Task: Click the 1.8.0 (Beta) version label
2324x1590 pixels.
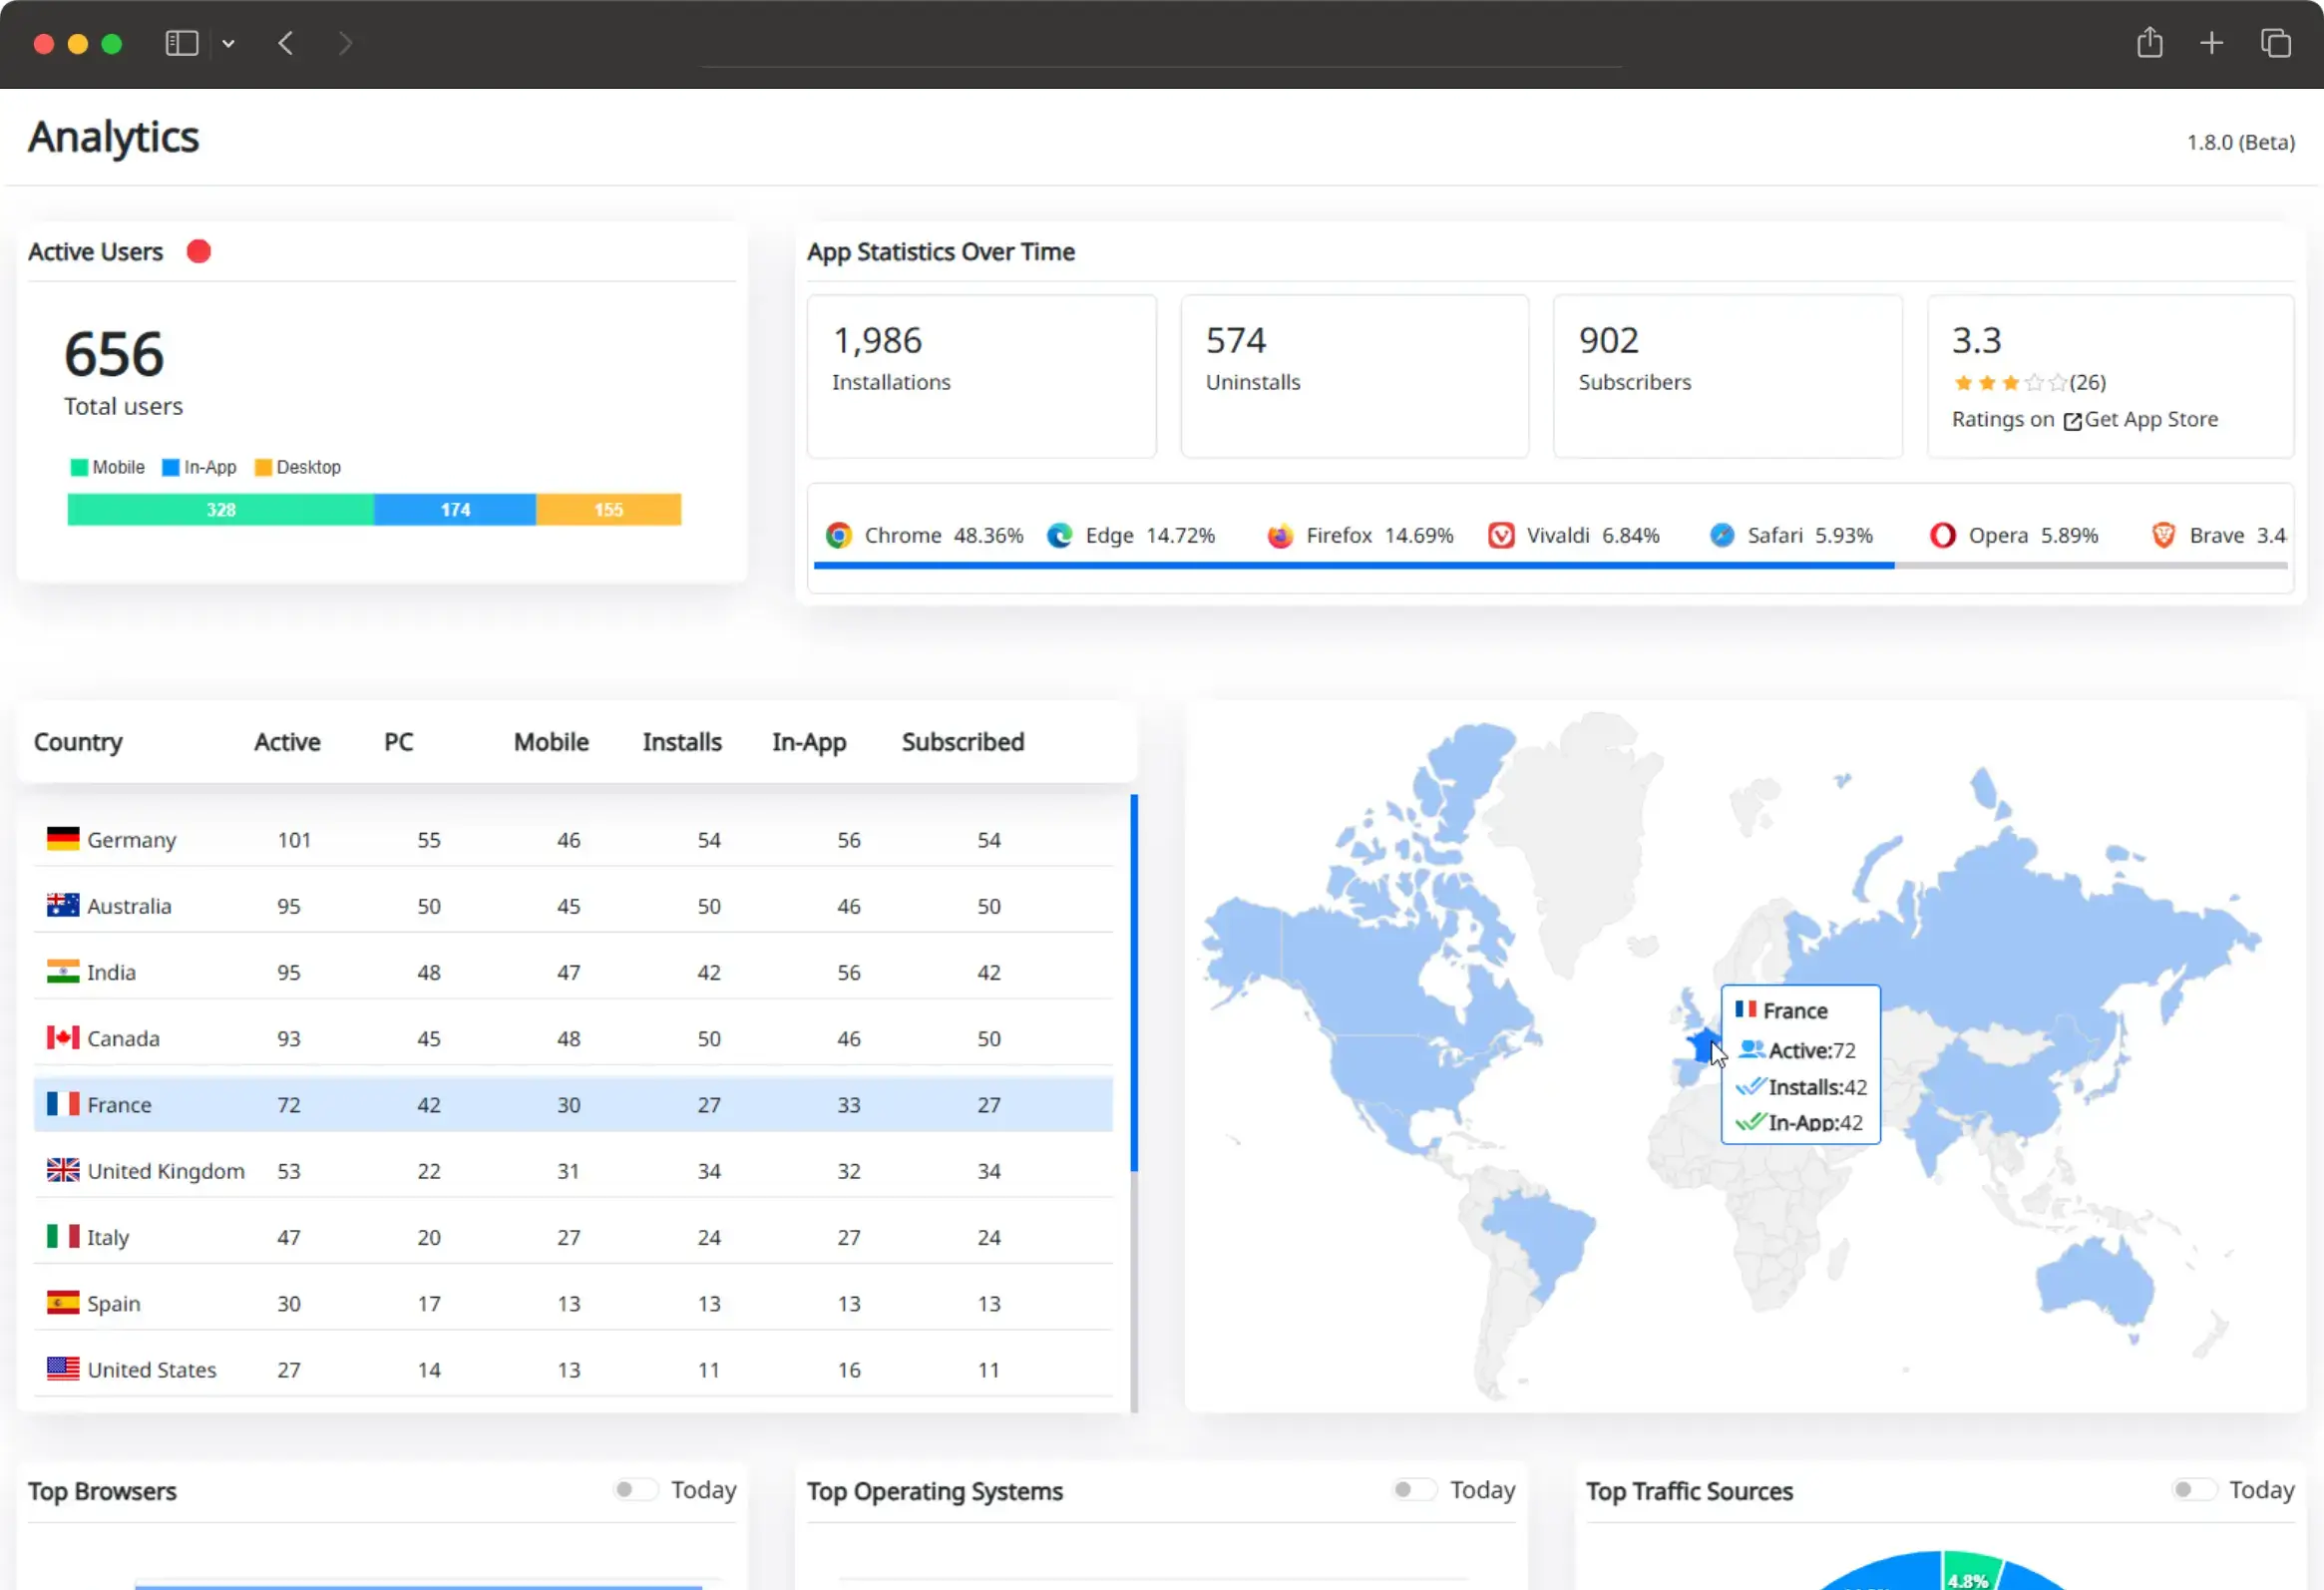Action: tap(2240, 142)
